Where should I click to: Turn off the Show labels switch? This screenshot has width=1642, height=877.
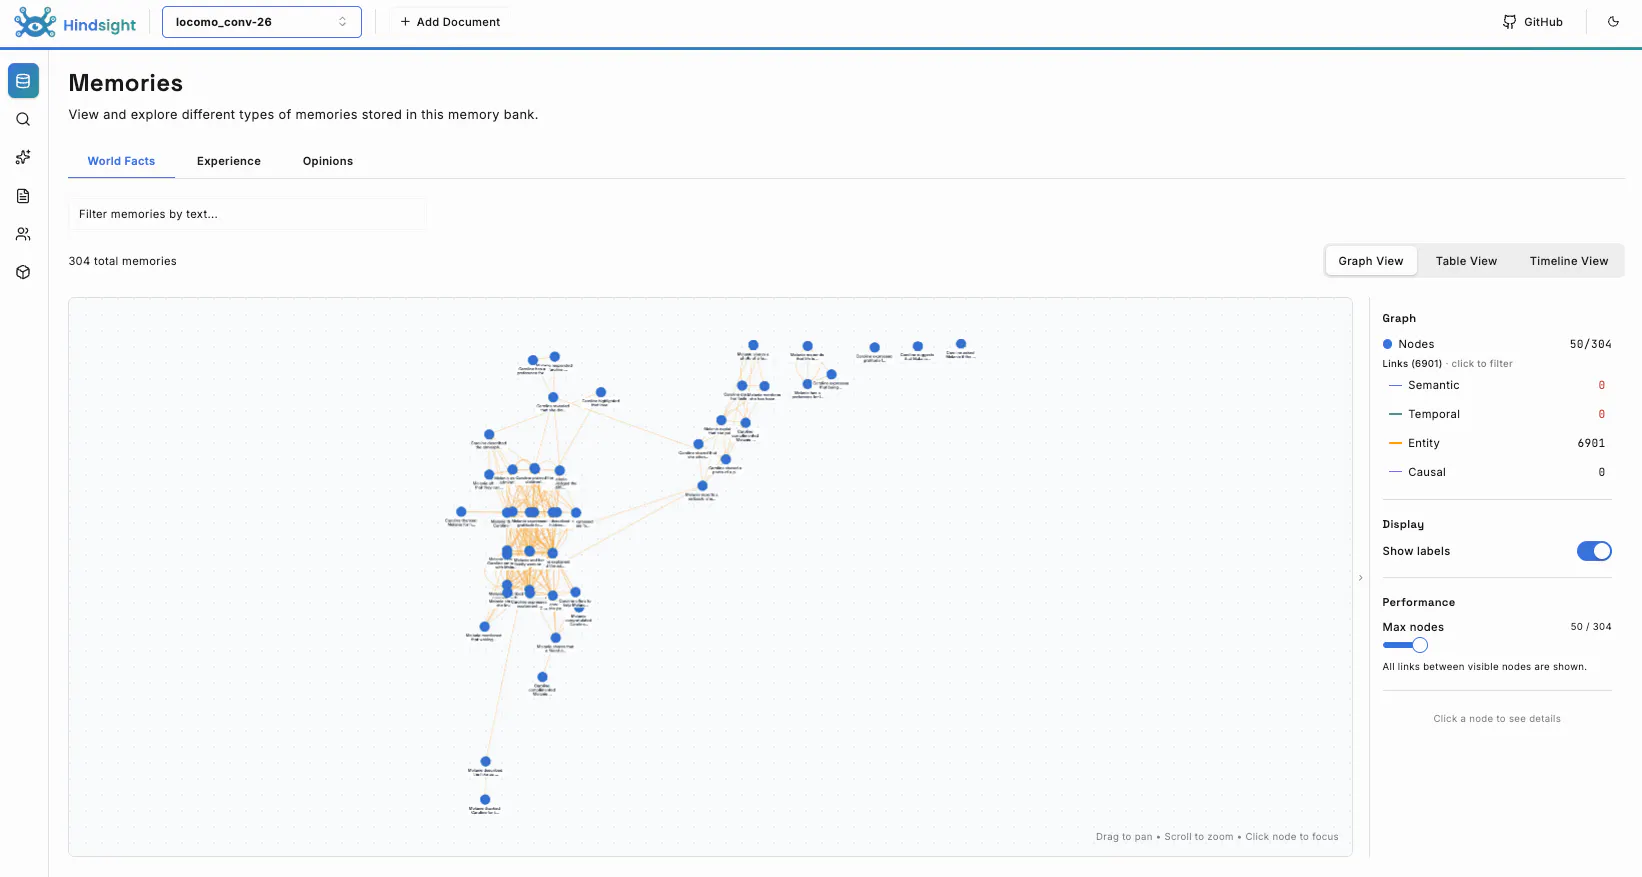click(x=1594, y=551)
